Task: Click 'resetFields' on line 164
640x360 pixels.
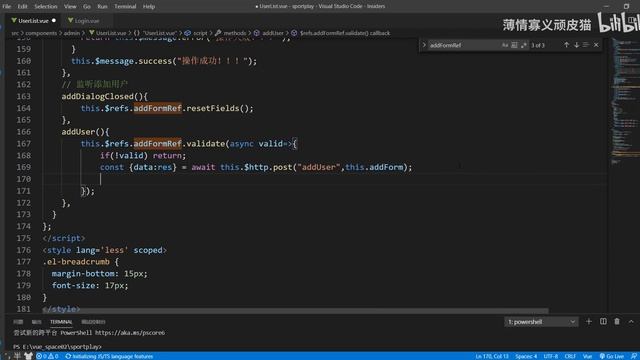Action: pos(213,108)
